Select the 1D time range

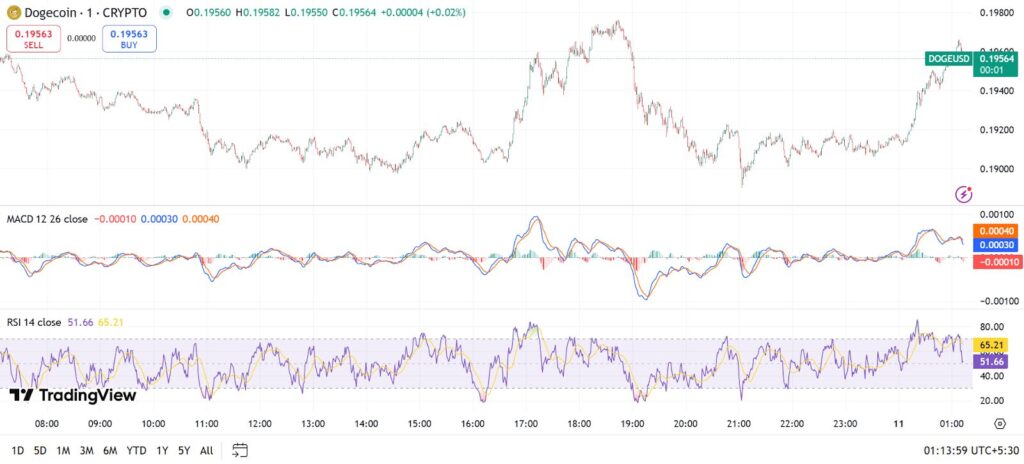point(19,451)
